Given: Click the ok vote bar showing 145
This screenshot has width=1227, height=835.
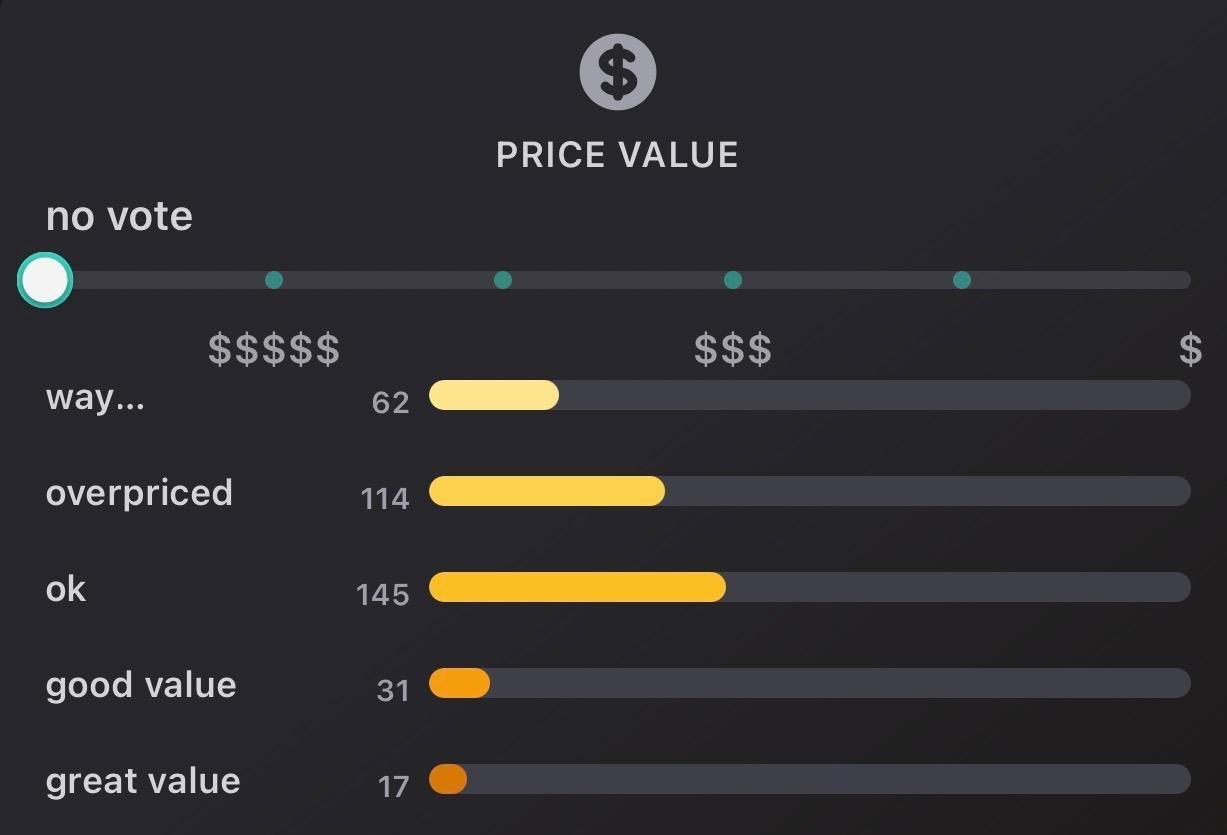Looking at the screenshot, I should tap(577, 587).
